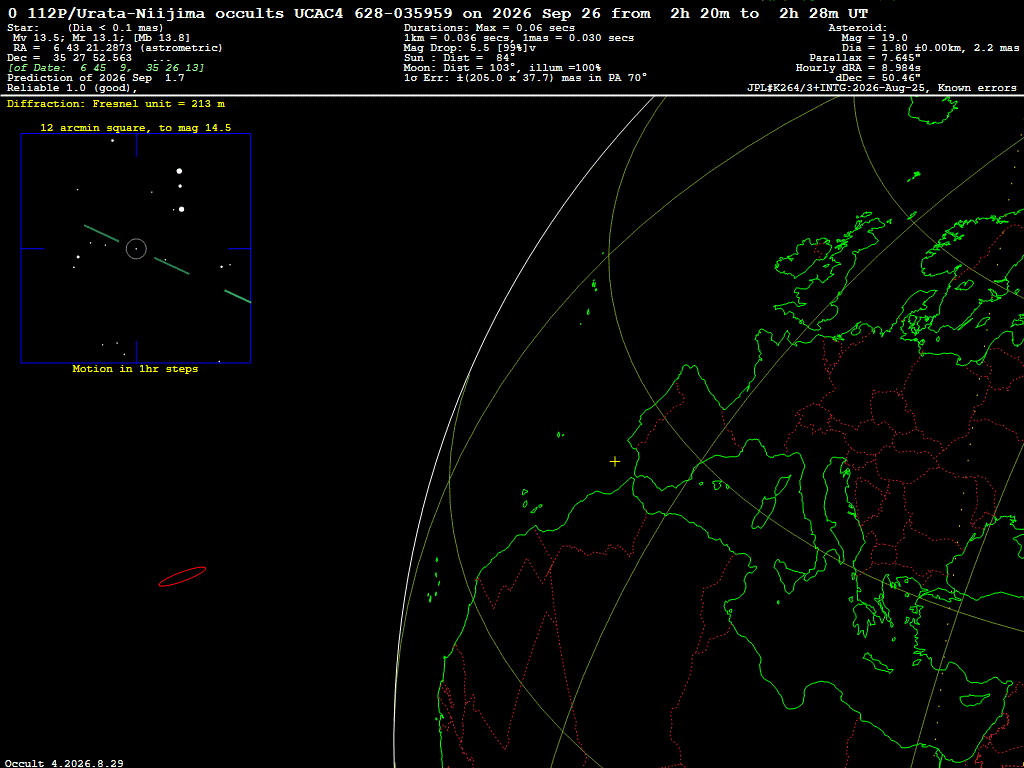Select the red error ellipse
The height and width of the screenshot is (768, 1024).
pos(182,577)
